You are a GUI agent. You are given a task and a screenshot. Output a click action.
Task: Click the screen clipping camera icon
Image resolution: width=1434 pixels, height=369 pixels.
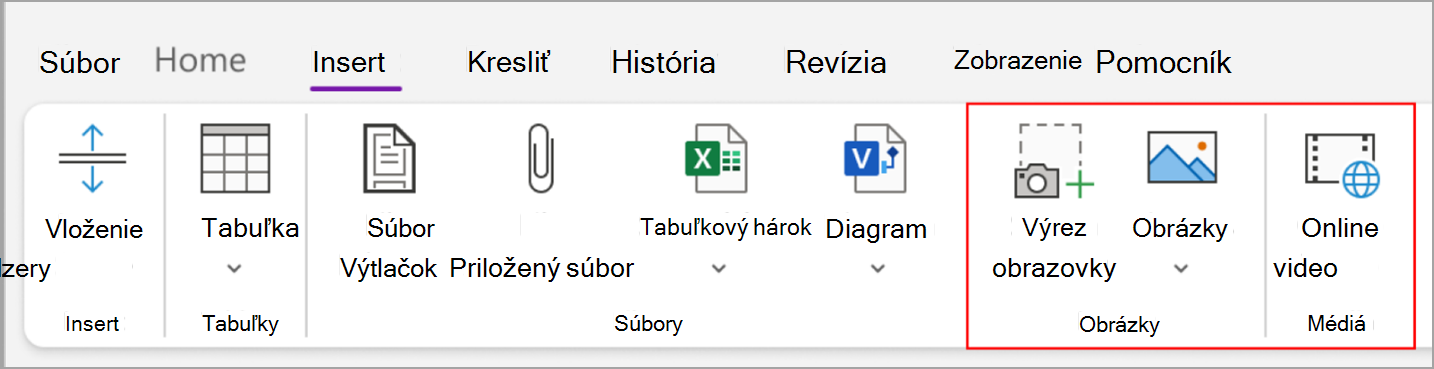1054,160
